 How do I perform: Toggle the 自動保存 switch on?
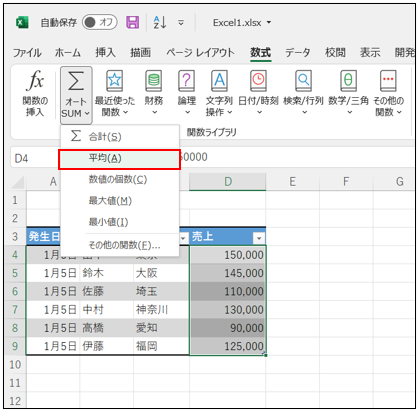[x=100, y=23]
